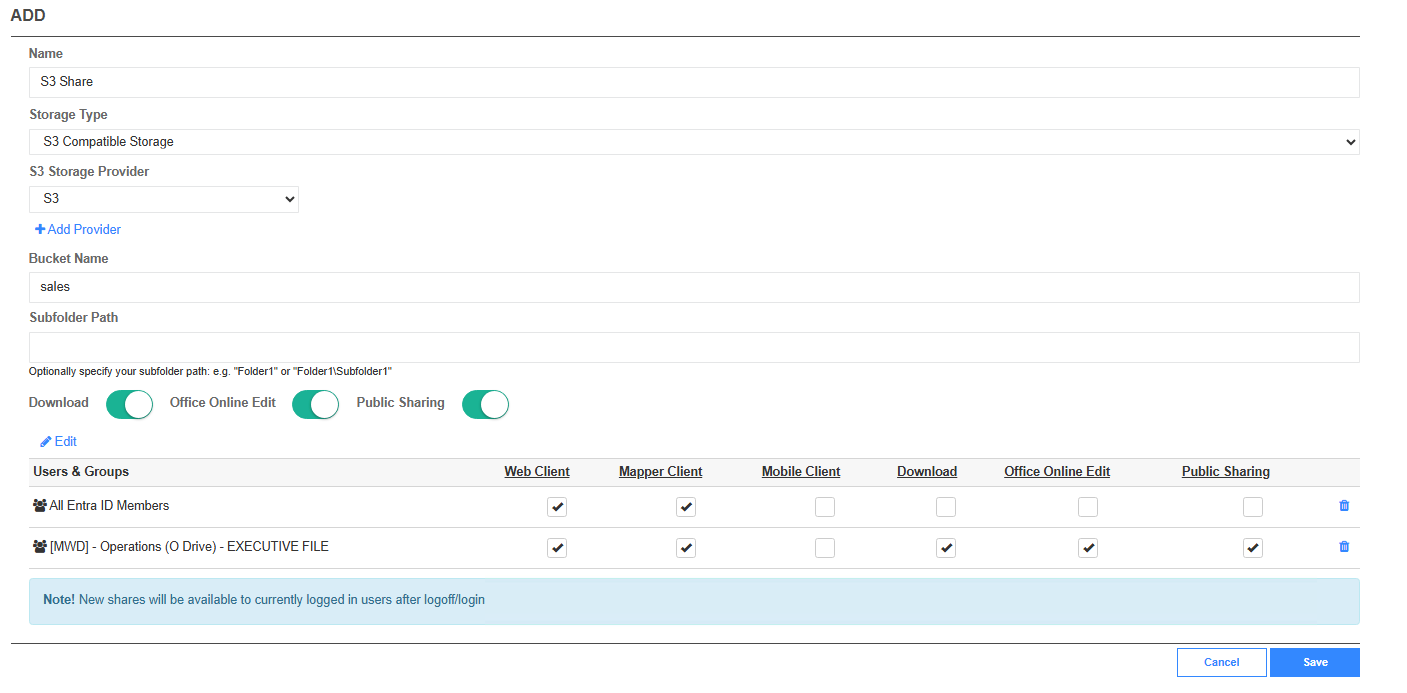Screen dimensions: 1407x693
Task: Click group icon next to All Entra ID Members
Action: coord(40,506)
